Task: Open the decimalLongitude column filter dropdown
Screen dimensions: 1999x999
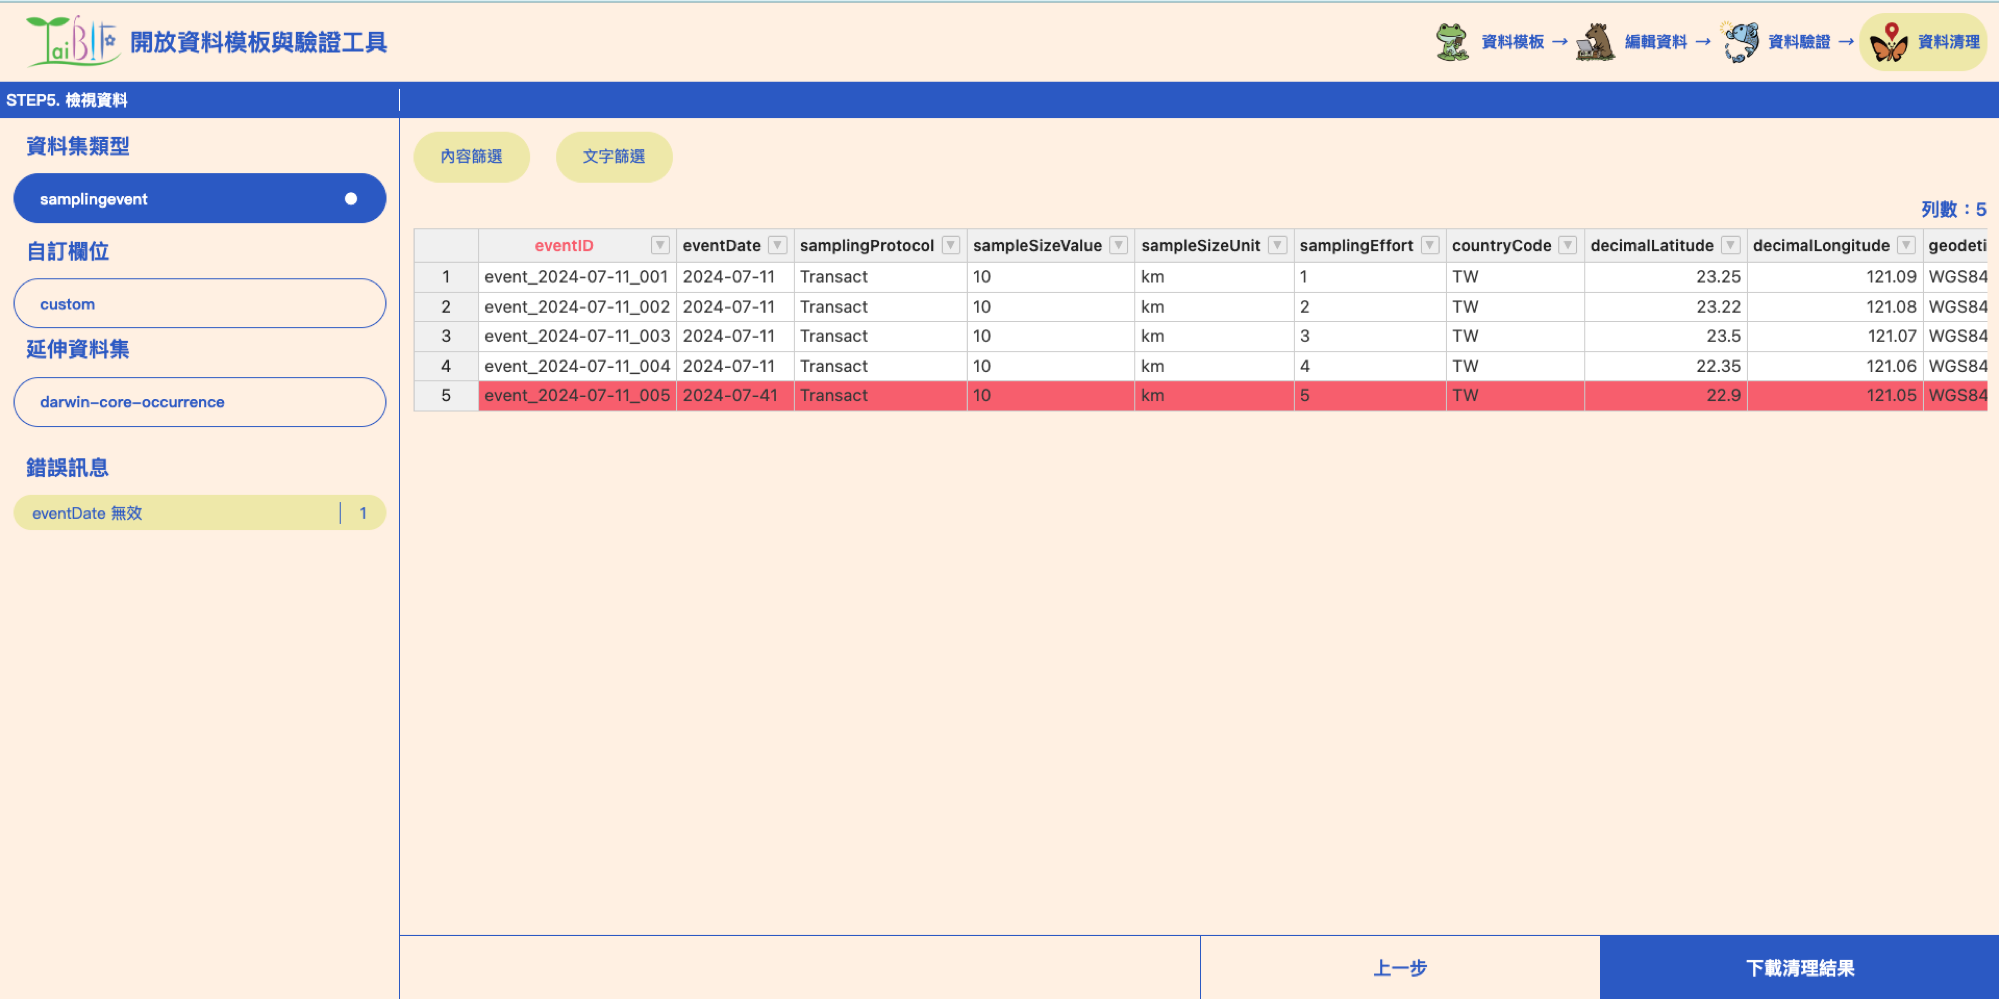Action: [1906, 245]
